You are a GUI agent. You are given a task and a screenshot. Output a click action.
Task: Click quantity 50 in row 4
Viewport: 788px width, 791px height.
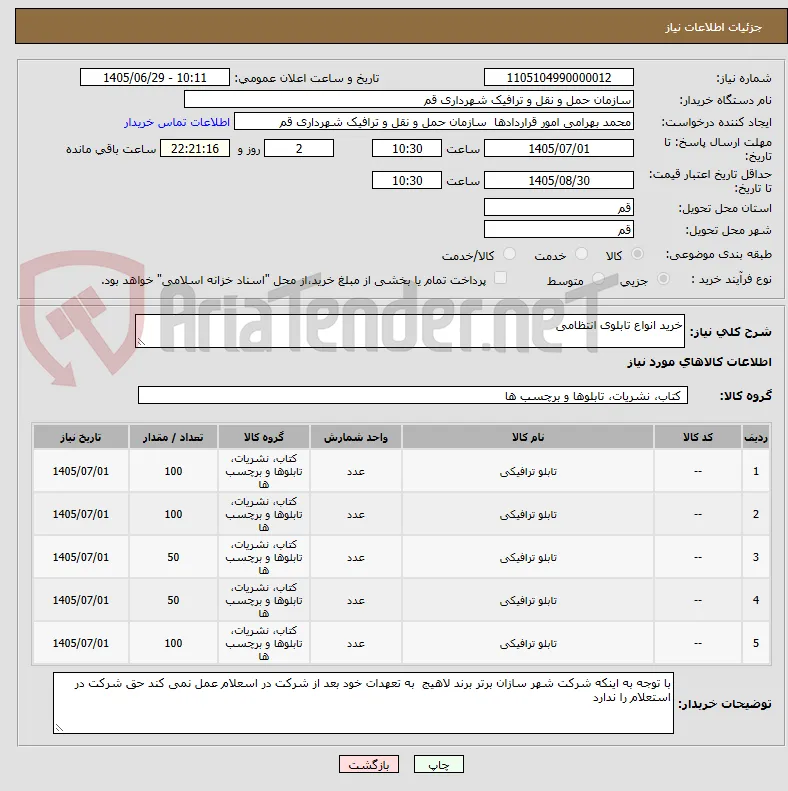coord(173,600)
